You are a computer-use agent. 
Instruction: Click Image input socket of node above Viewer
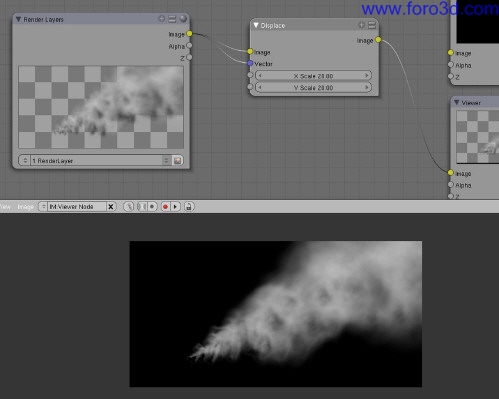pos(451,53)
